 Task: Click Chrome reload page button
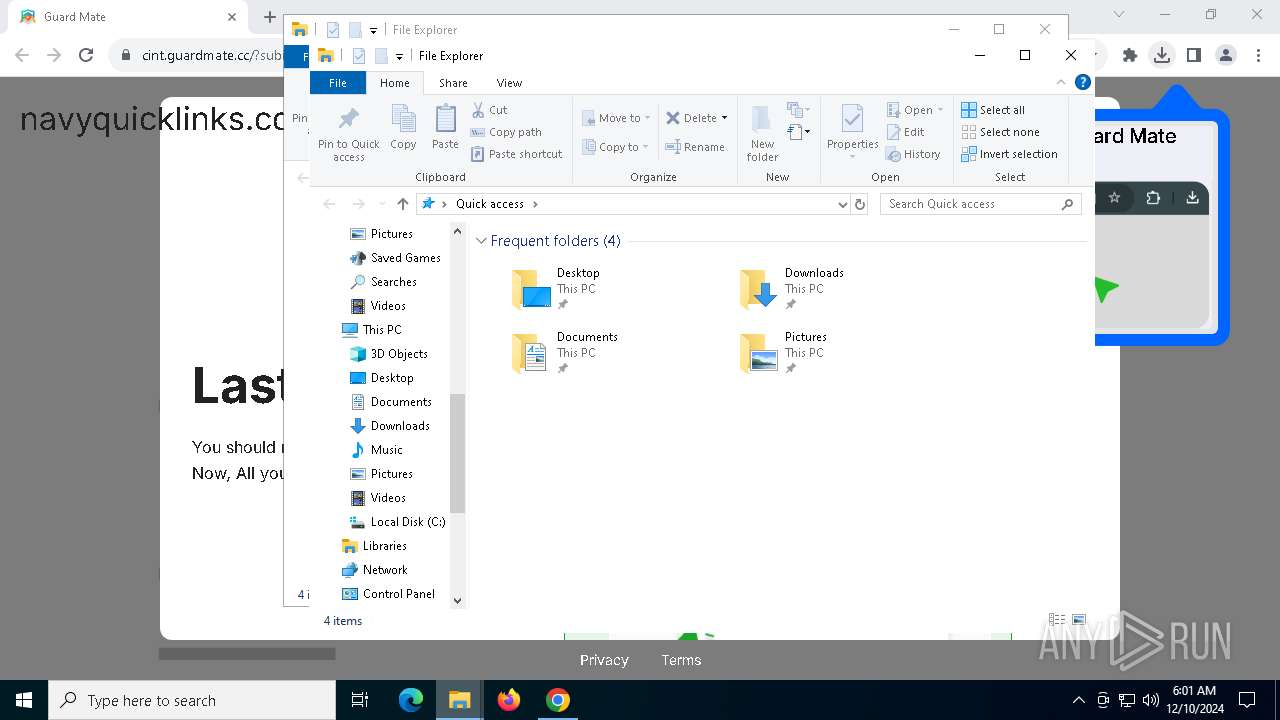point(86,55)
